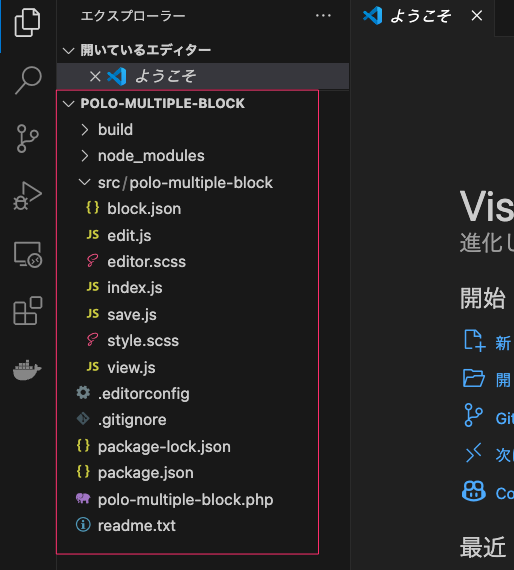Open the Docker view icon

[27, 370]
